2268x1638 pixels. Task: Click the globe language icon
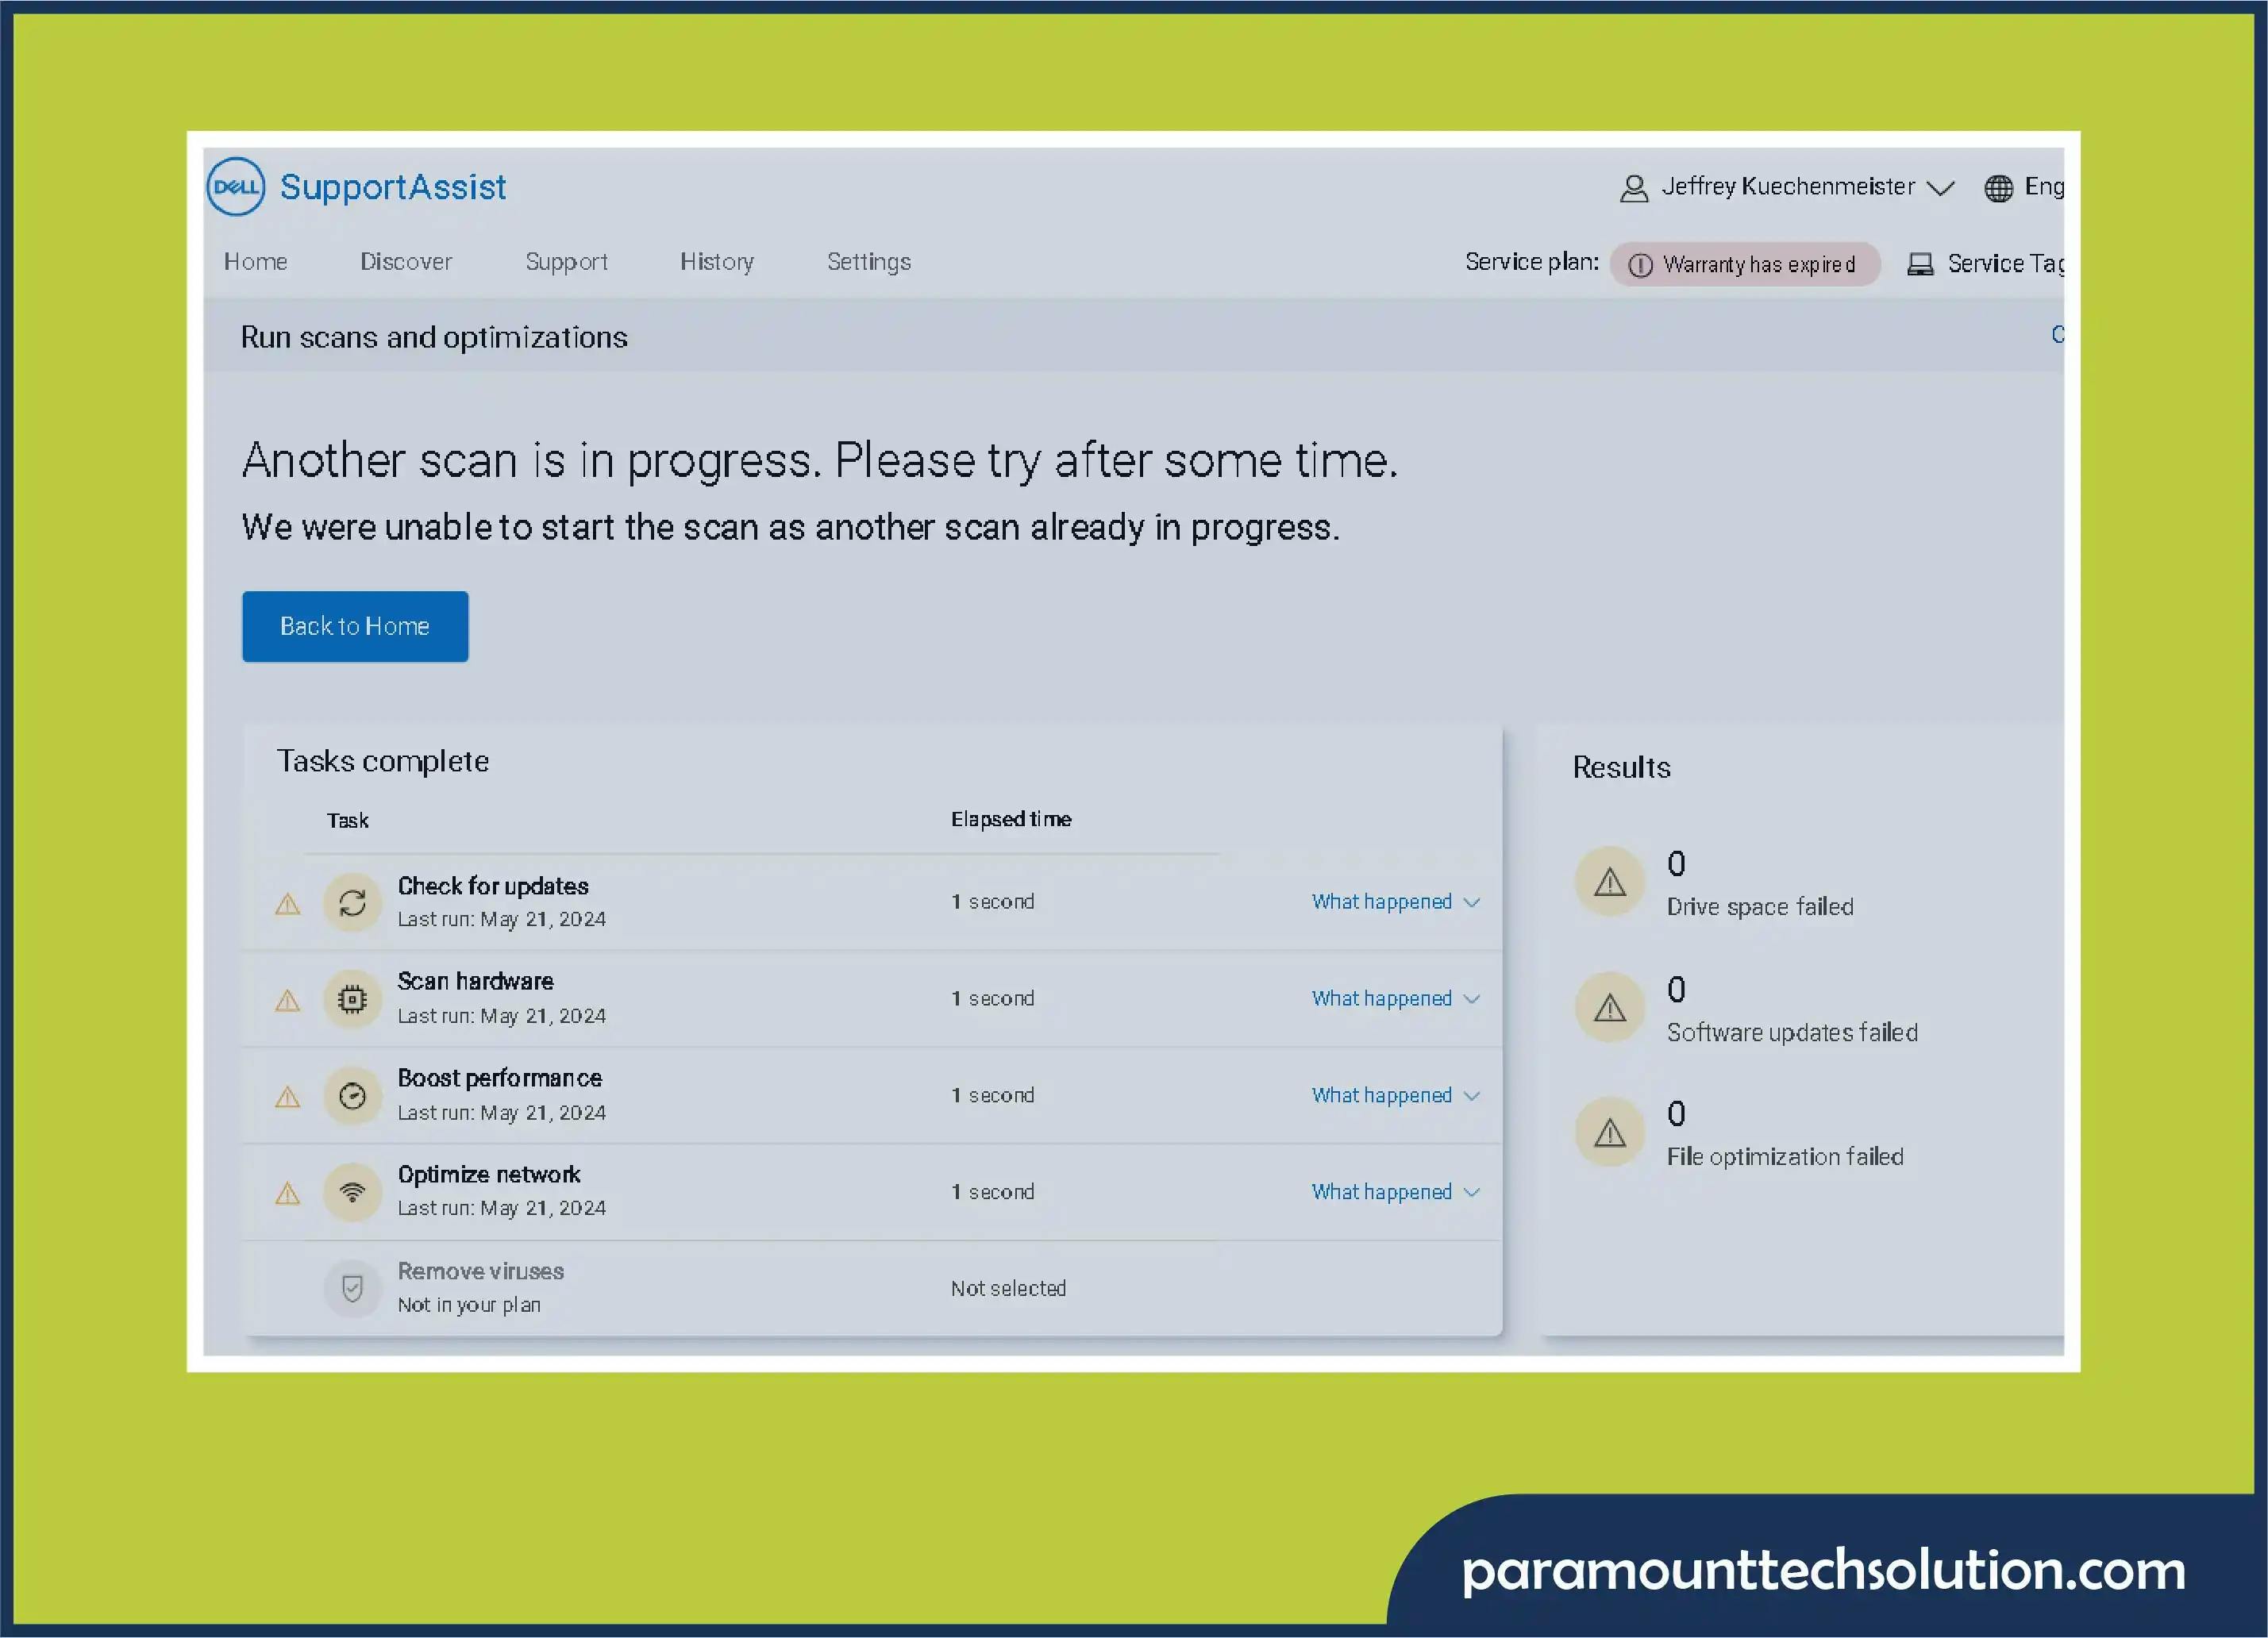(1998, 188)
